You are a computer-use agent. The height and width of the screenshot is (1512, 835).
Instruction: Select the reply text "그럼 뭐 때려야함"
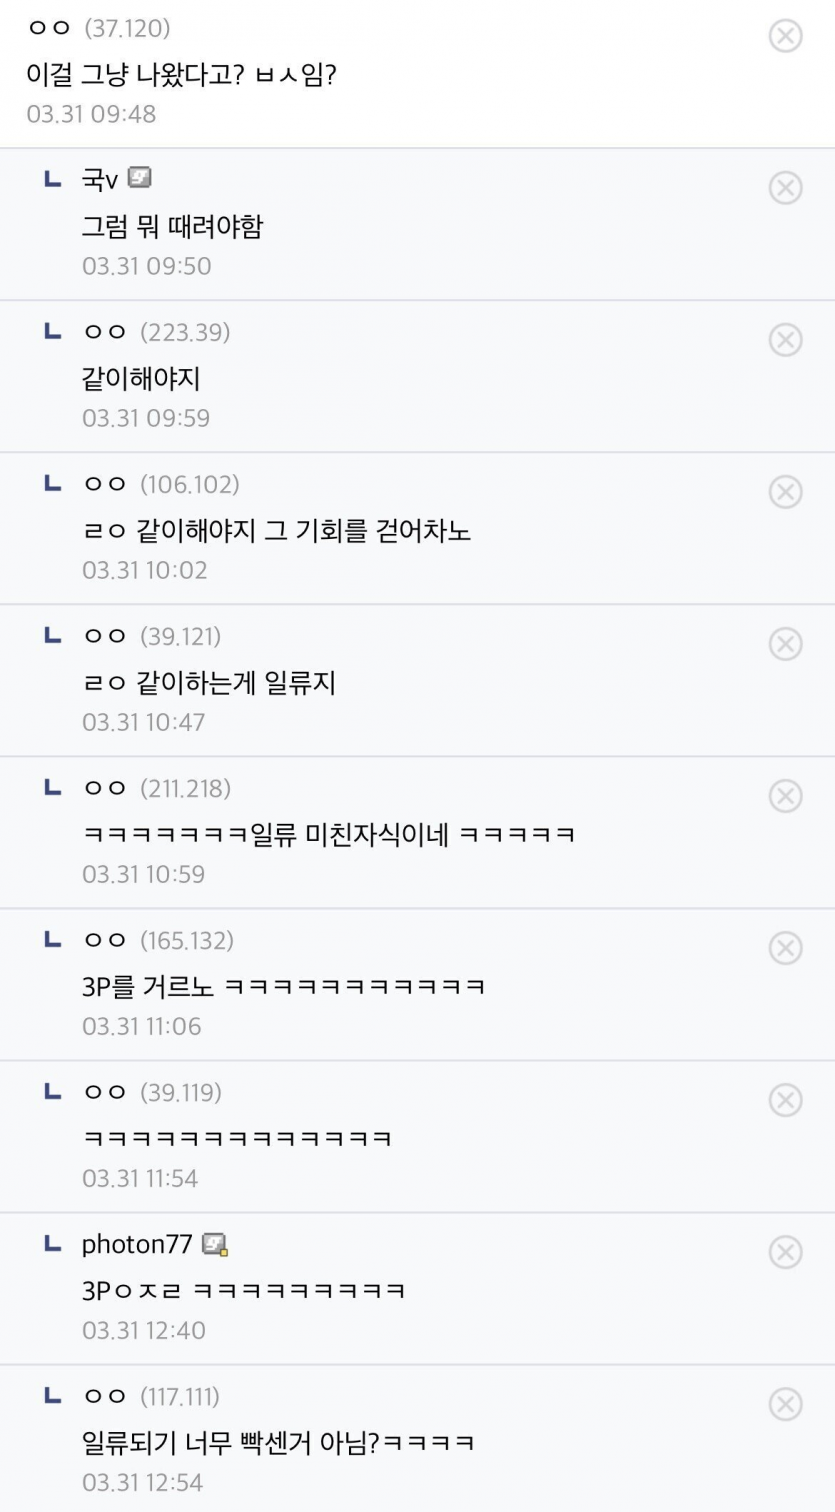click(171, 227)
